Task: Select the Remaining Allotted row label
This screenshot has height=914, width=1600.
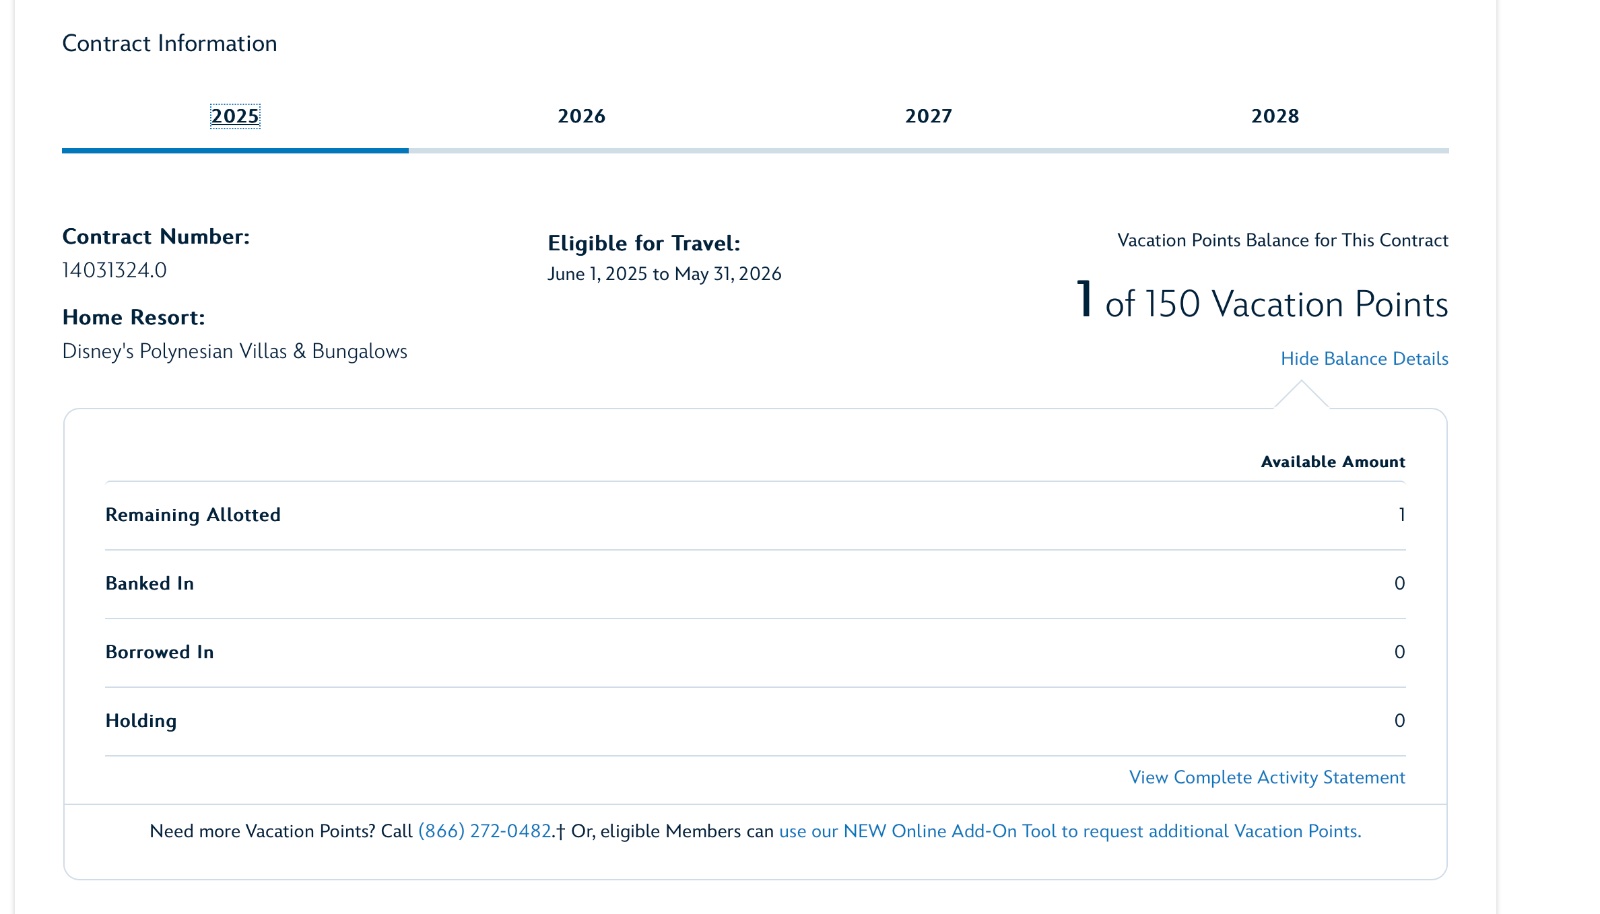Action: point(193,515)
